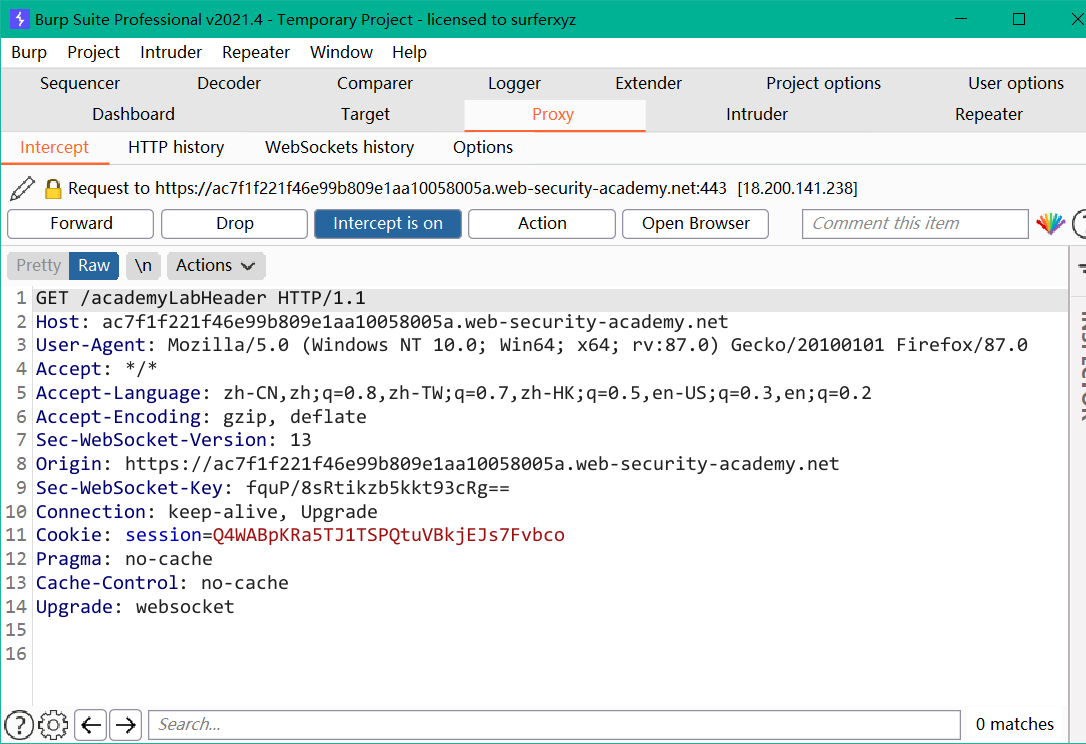1086x744 pixels.
Task: Minimize the Burp Suite window
Action: pos(961,19)
